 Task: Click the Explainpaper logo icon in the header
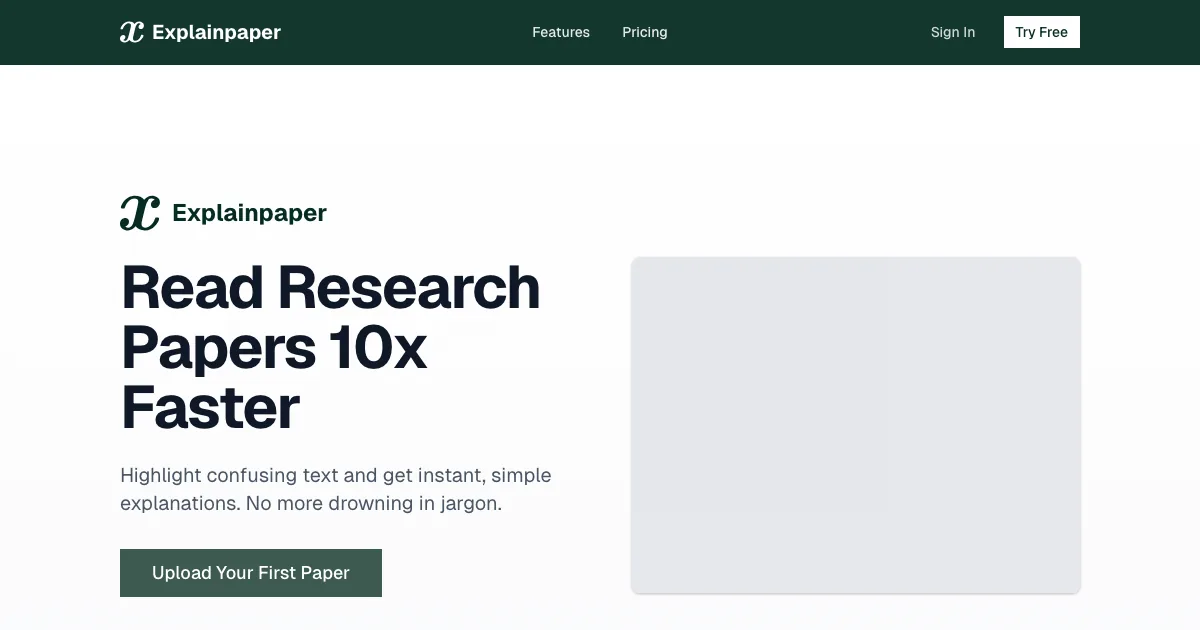[x=132, y=32]
